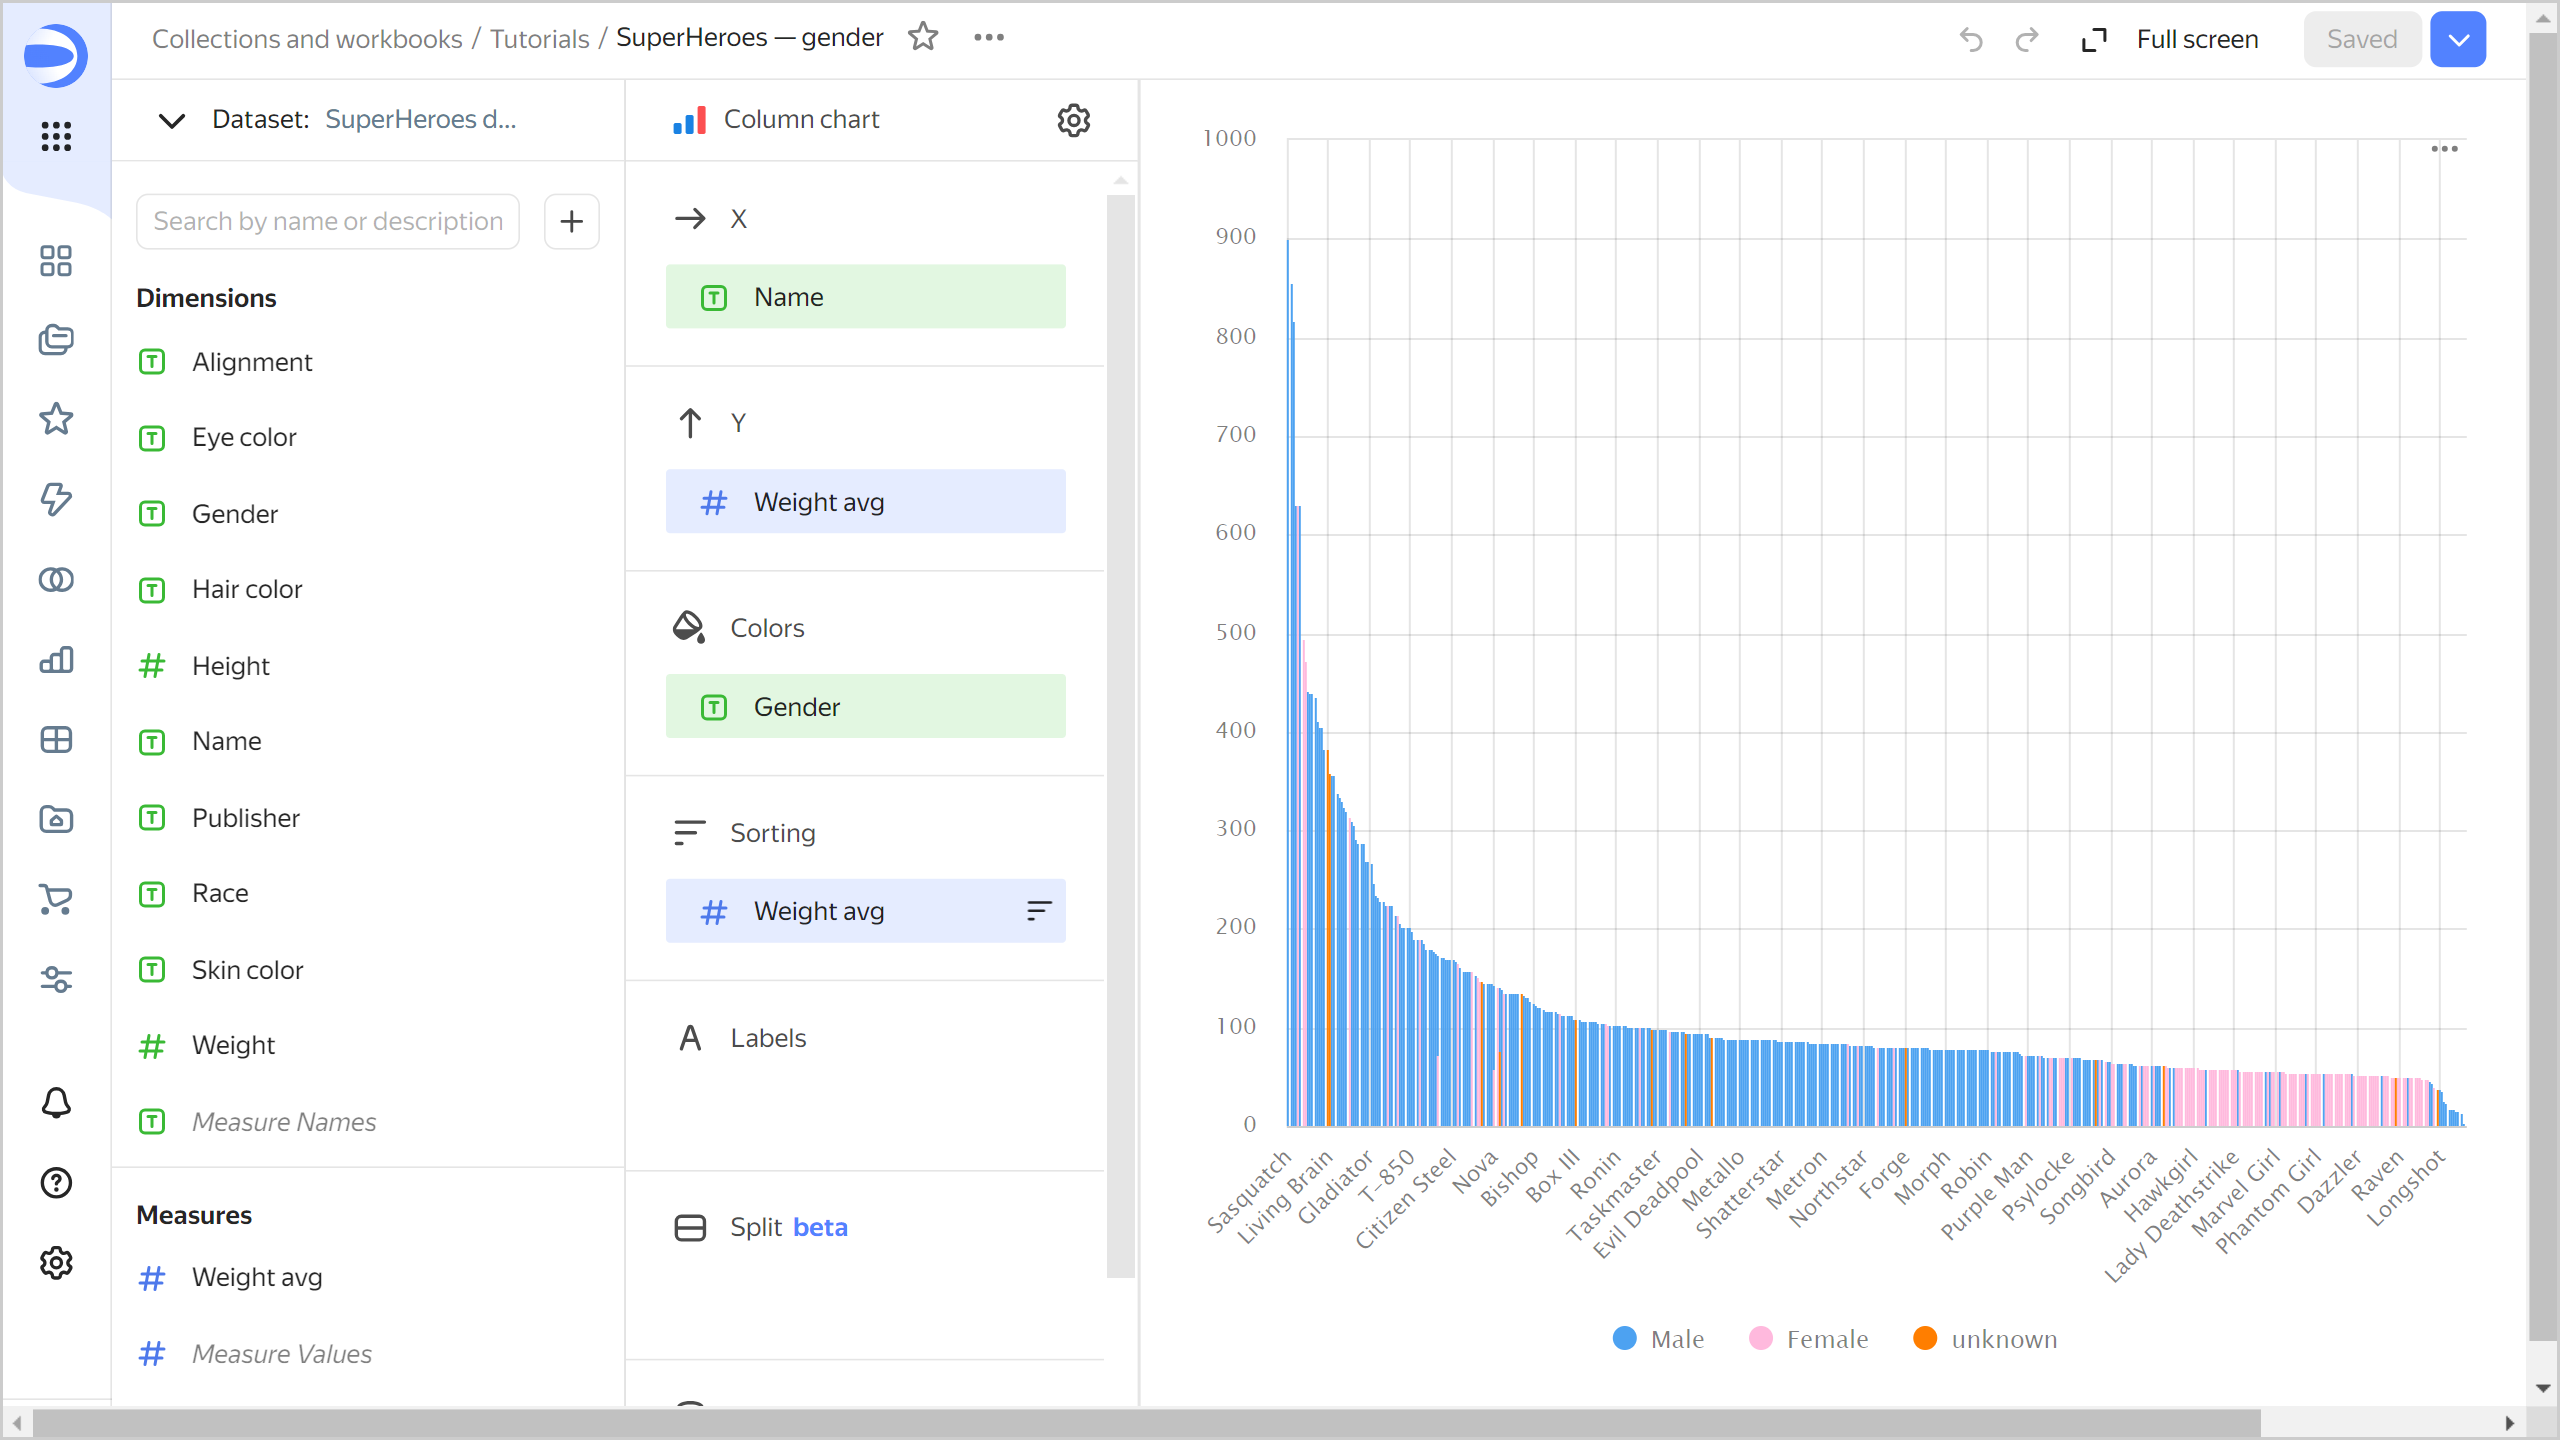Open collections and workbooks sidebar icon
This screenshot has width=2560, height=1440.
56,340
